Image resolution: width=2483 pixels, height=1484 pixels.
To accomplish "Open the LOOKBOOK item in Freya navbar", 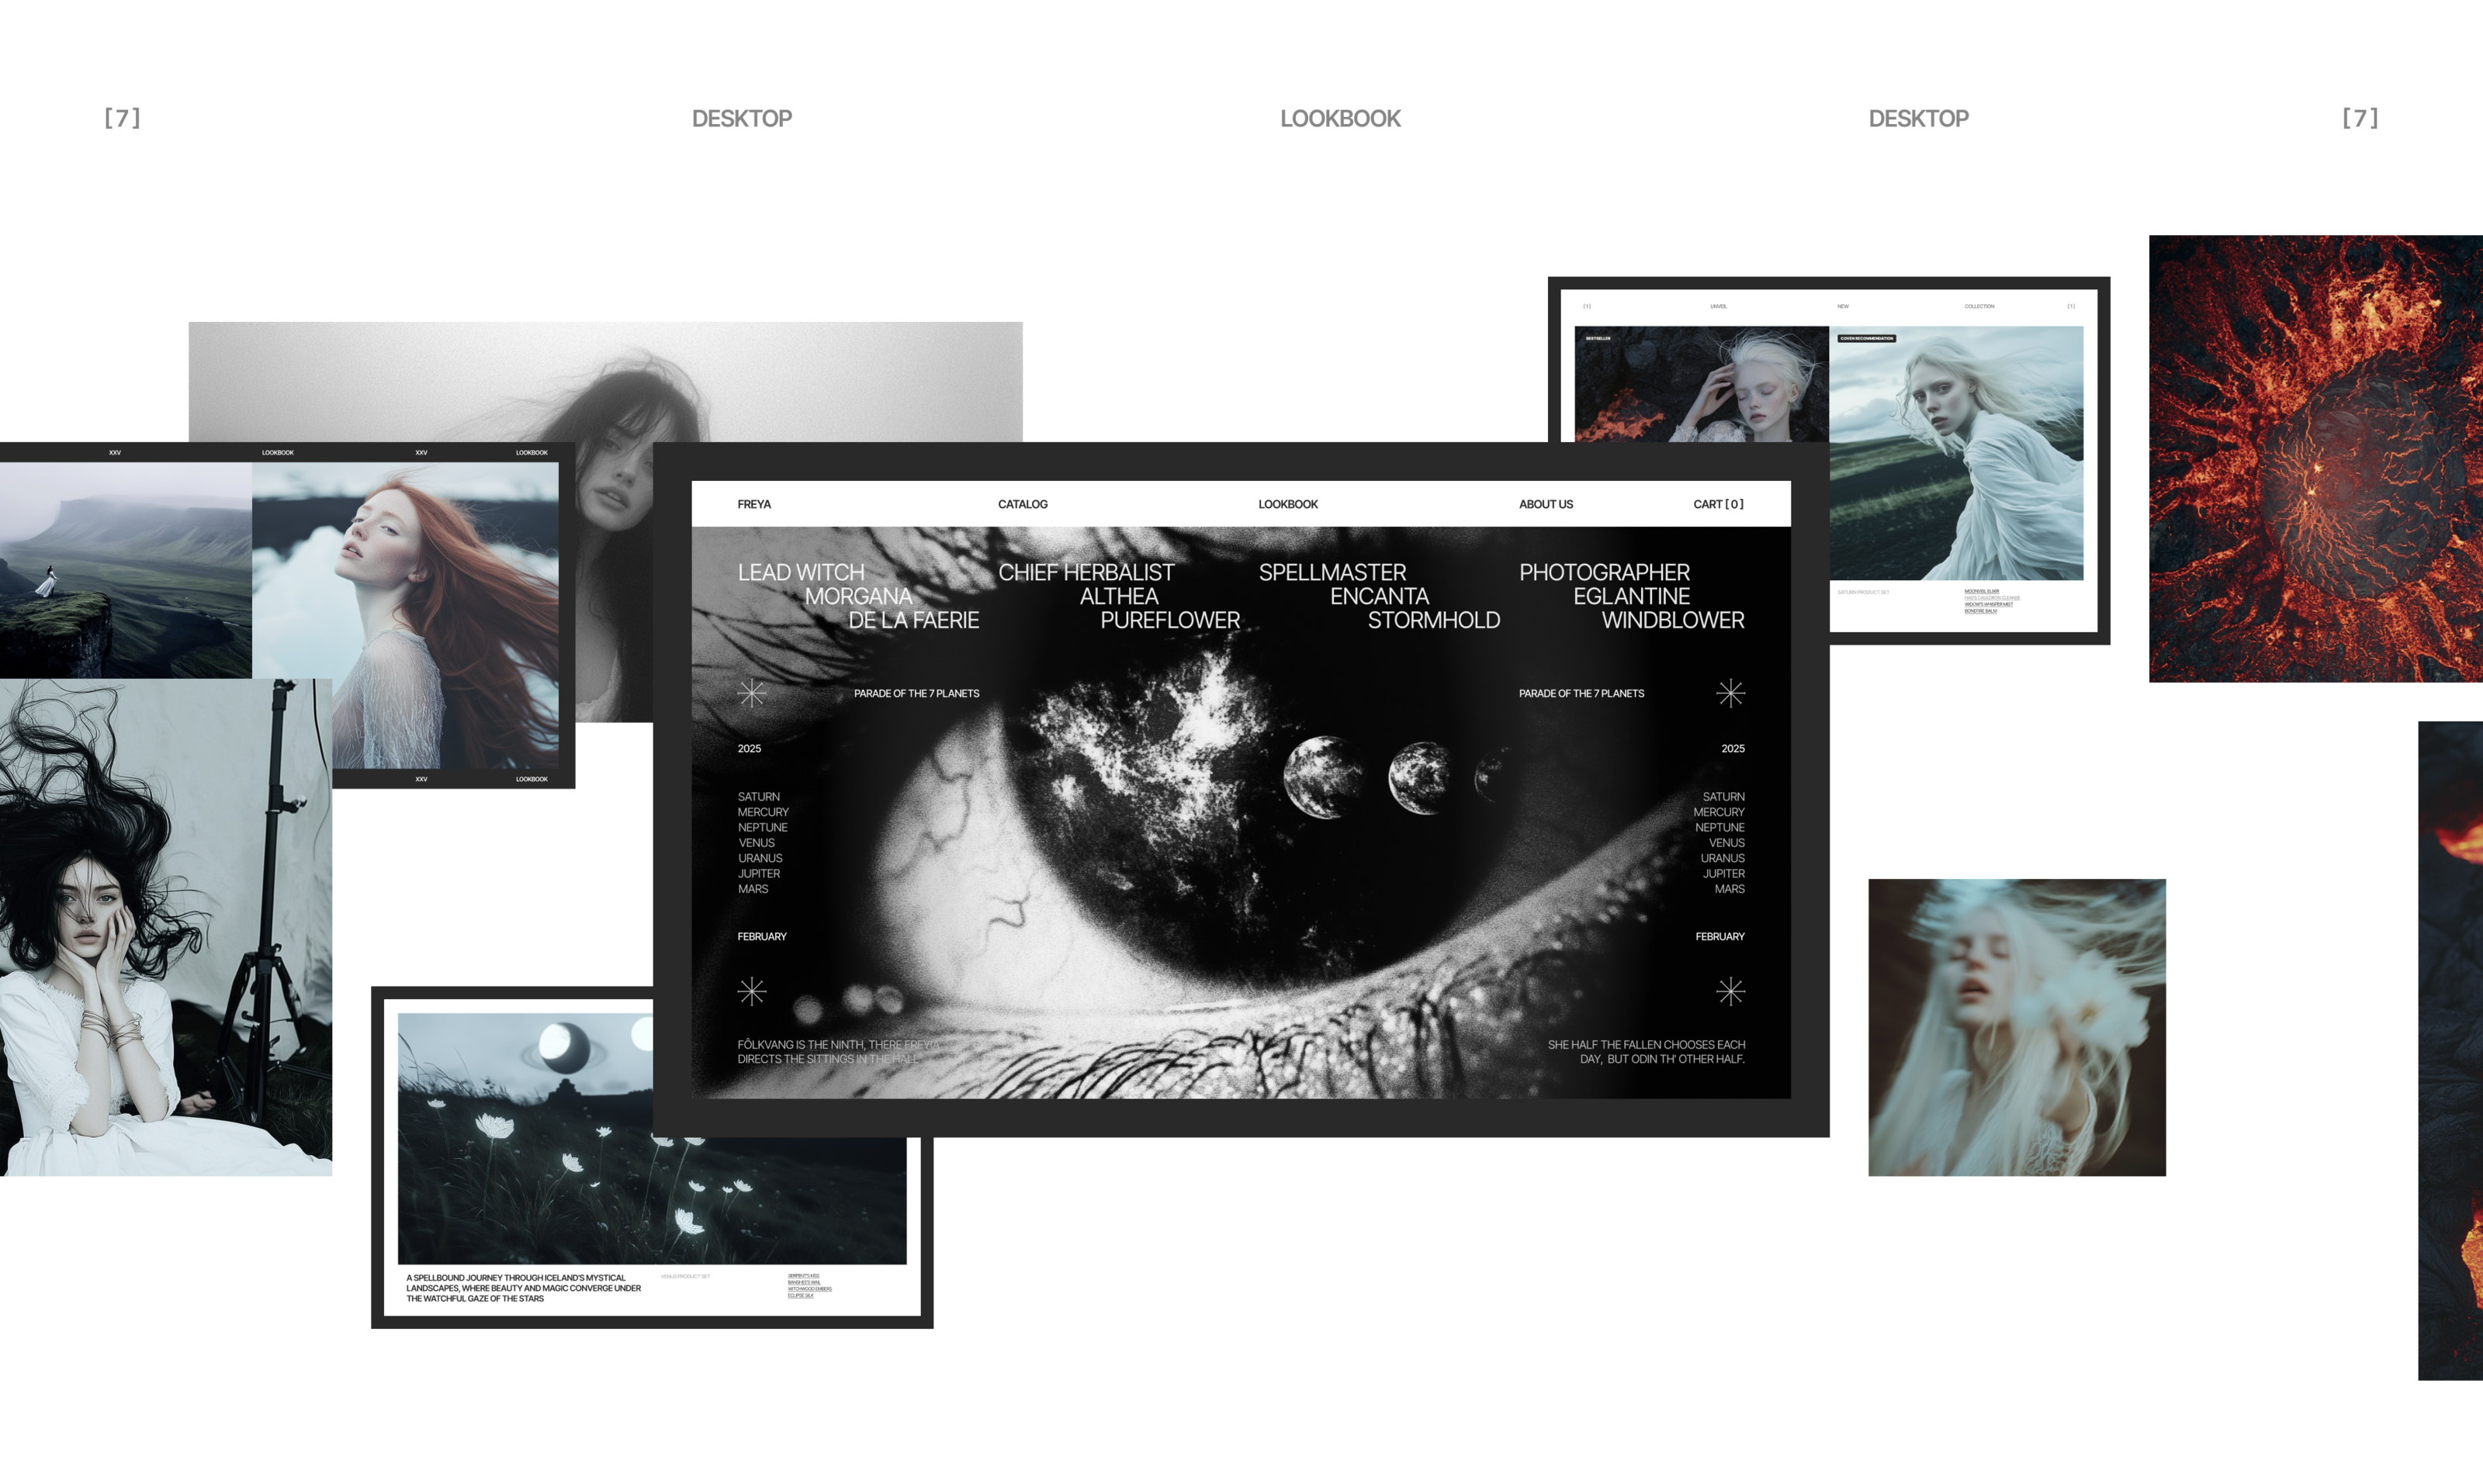I will [x=1287, y=504].
